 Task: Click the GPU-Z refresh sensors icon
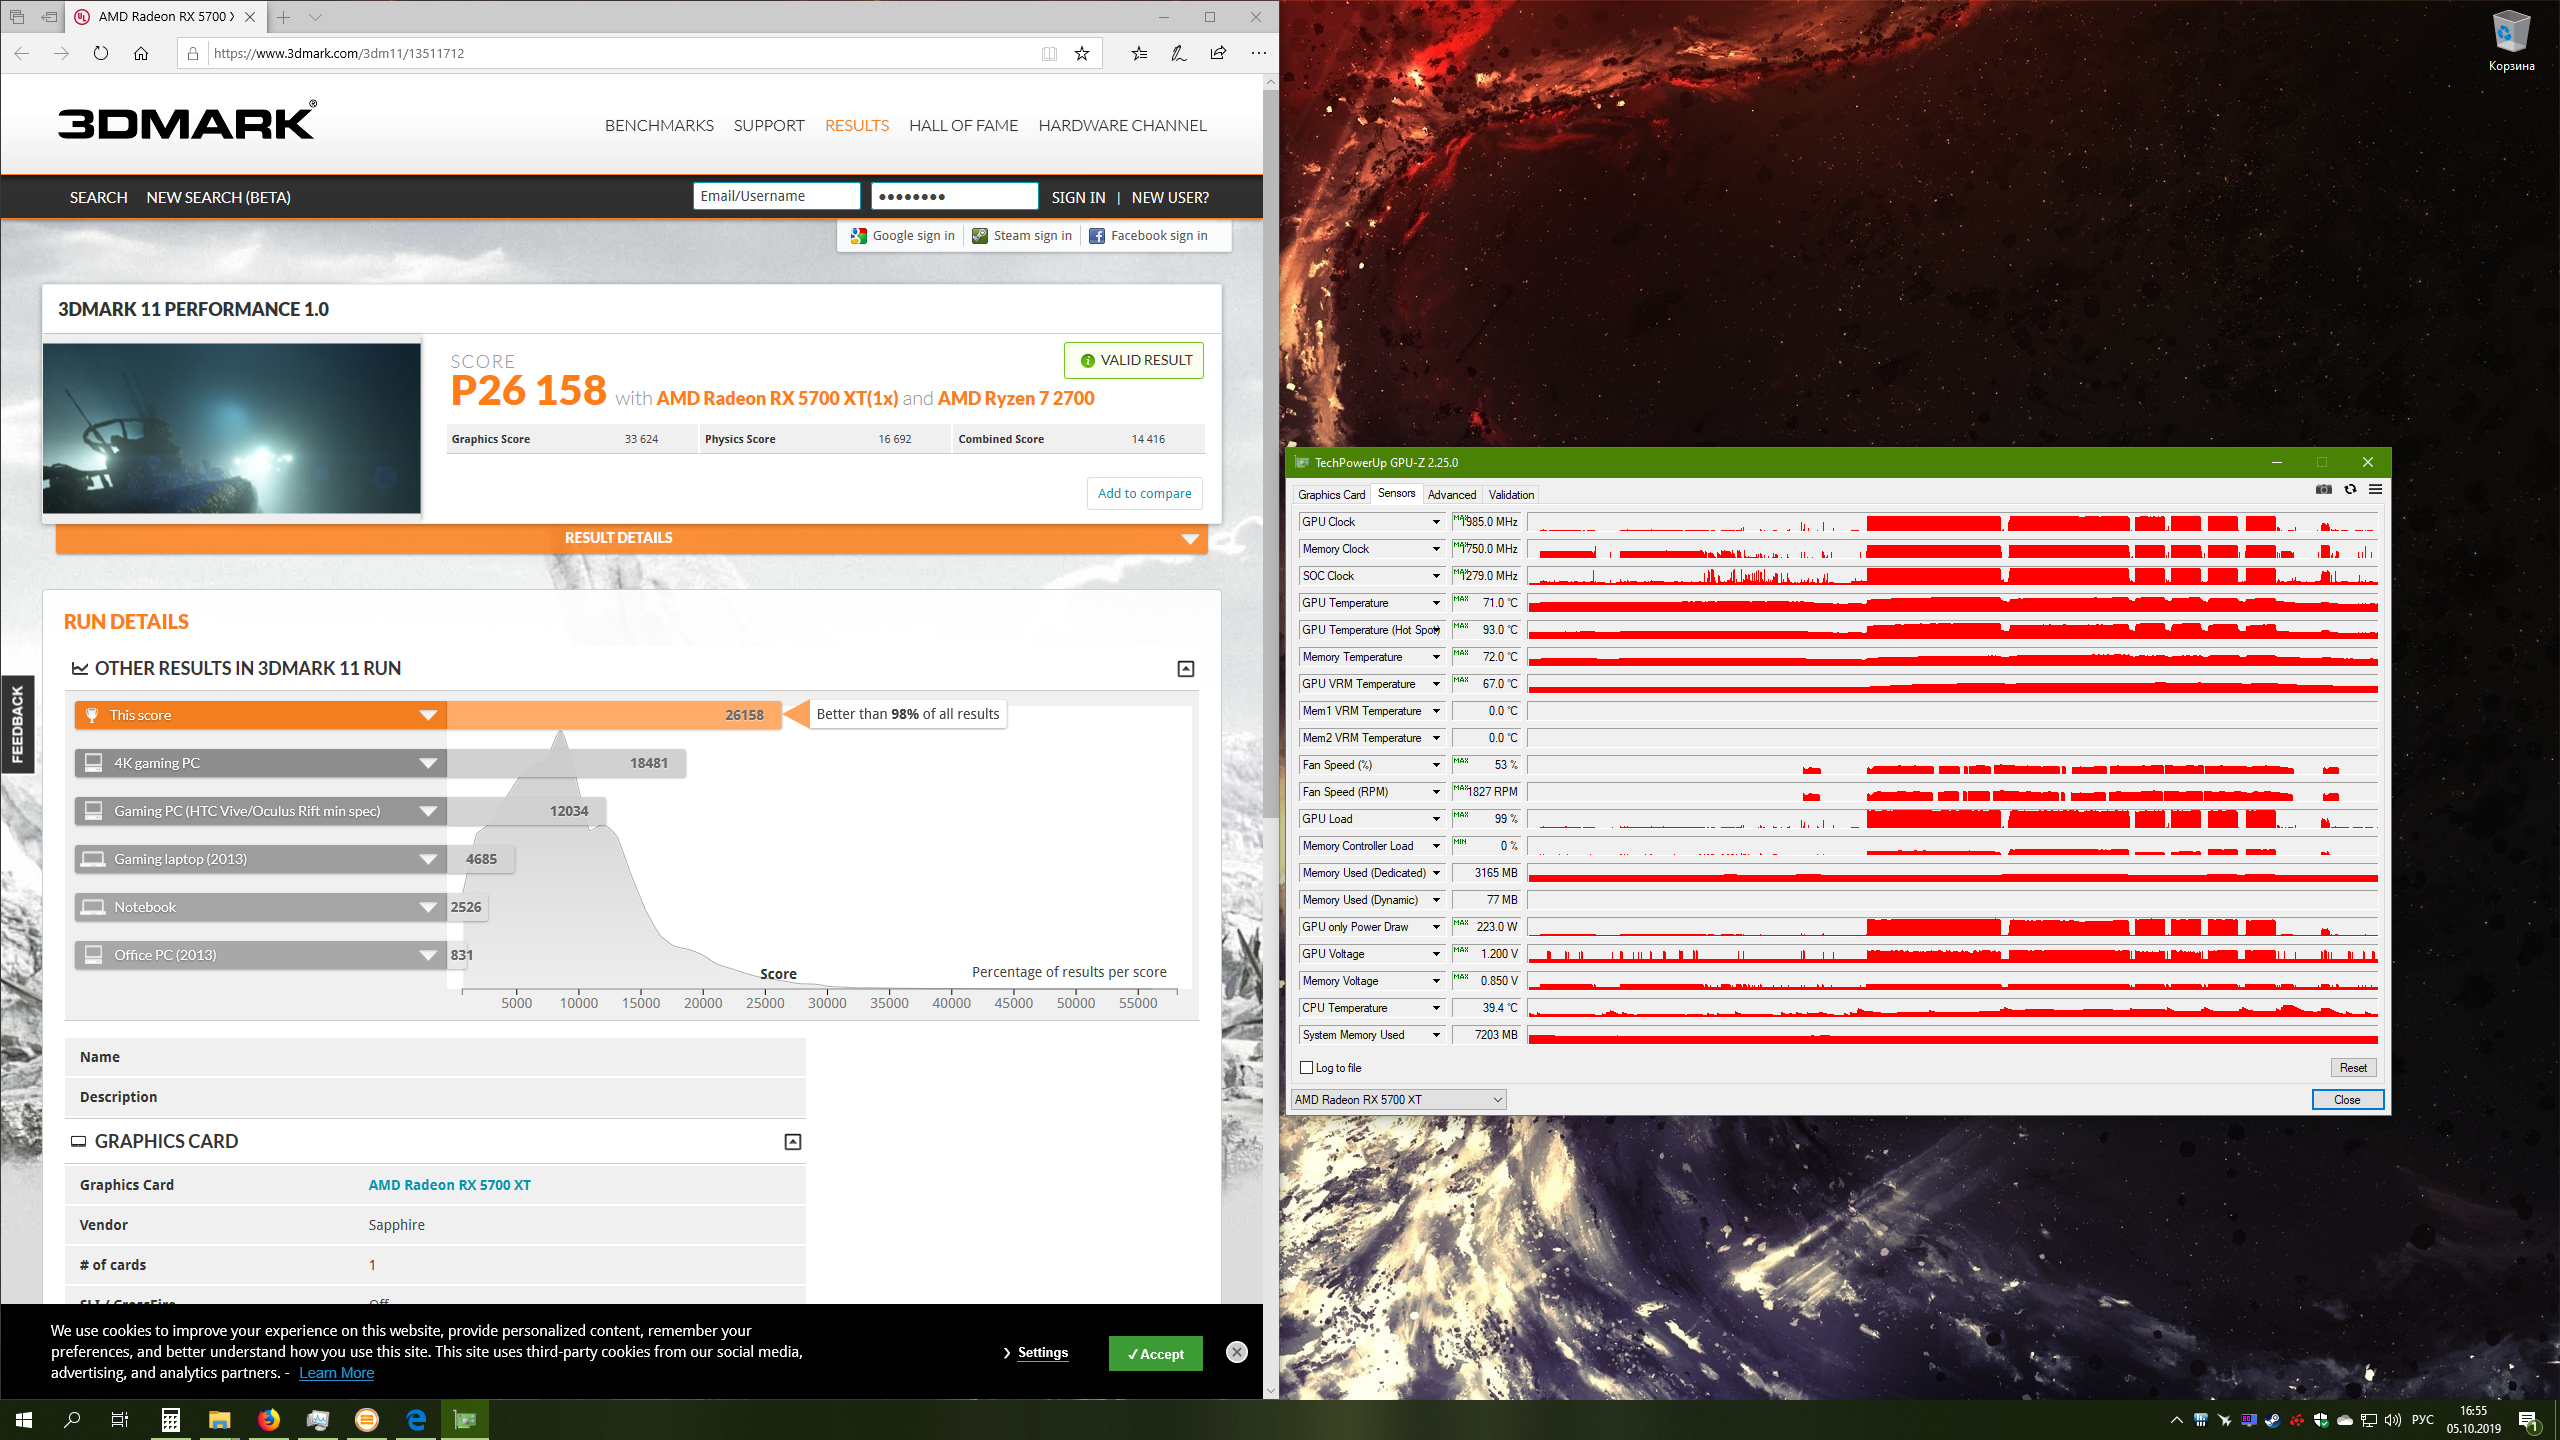[2350, 489]
